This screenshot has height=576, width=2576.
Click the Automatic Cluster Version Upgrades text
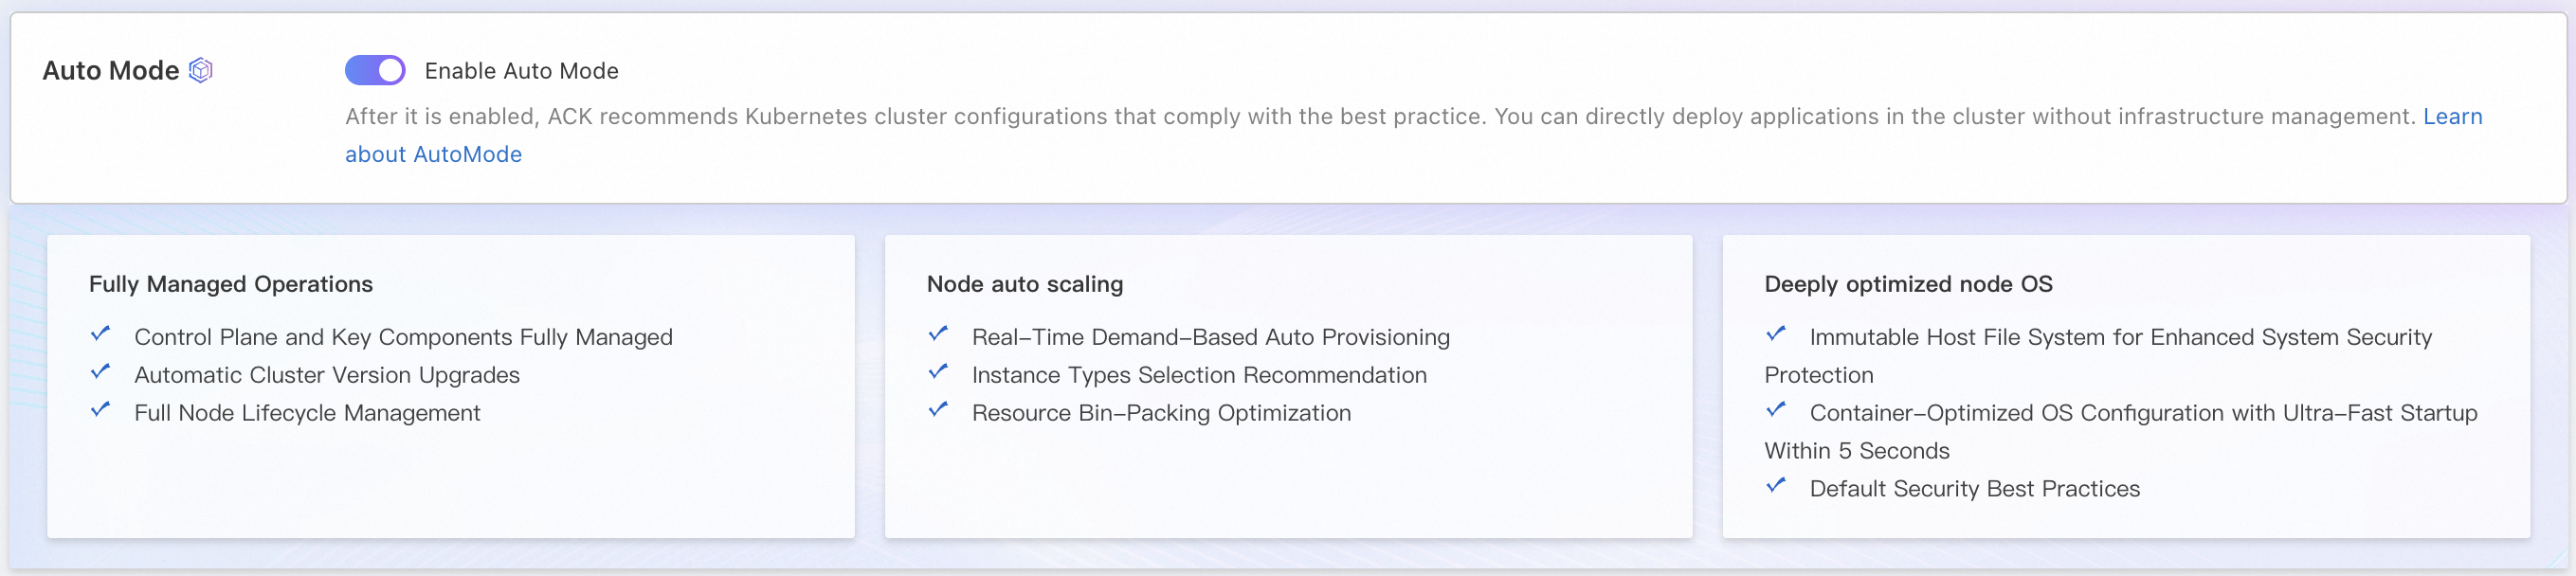tap(327, 375)
